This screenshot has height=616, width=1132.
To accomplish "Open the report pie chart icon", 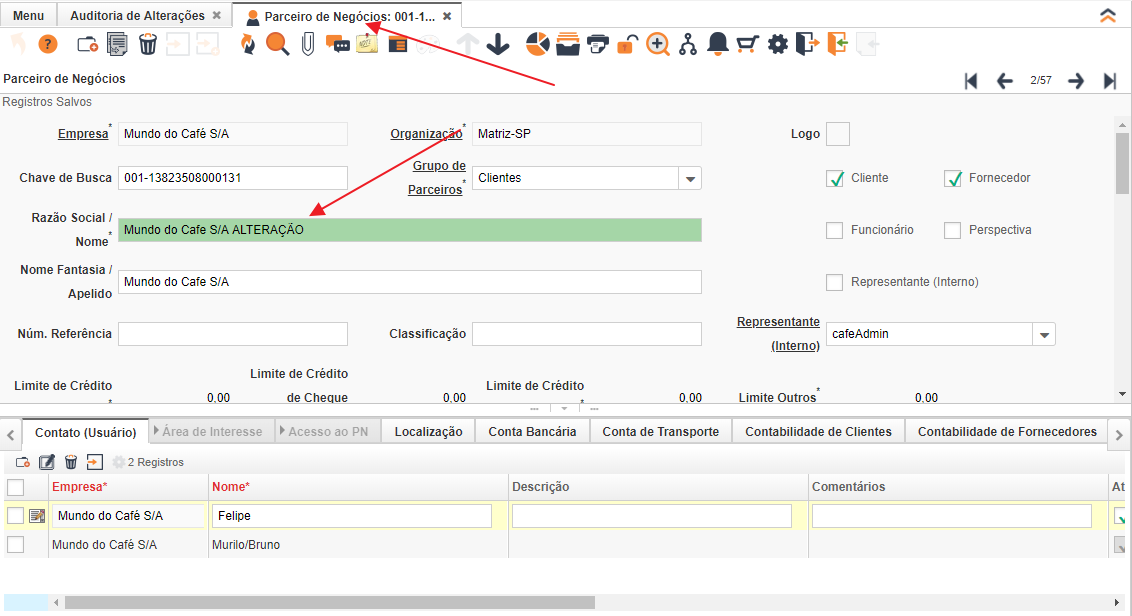I will pos(538,44).
